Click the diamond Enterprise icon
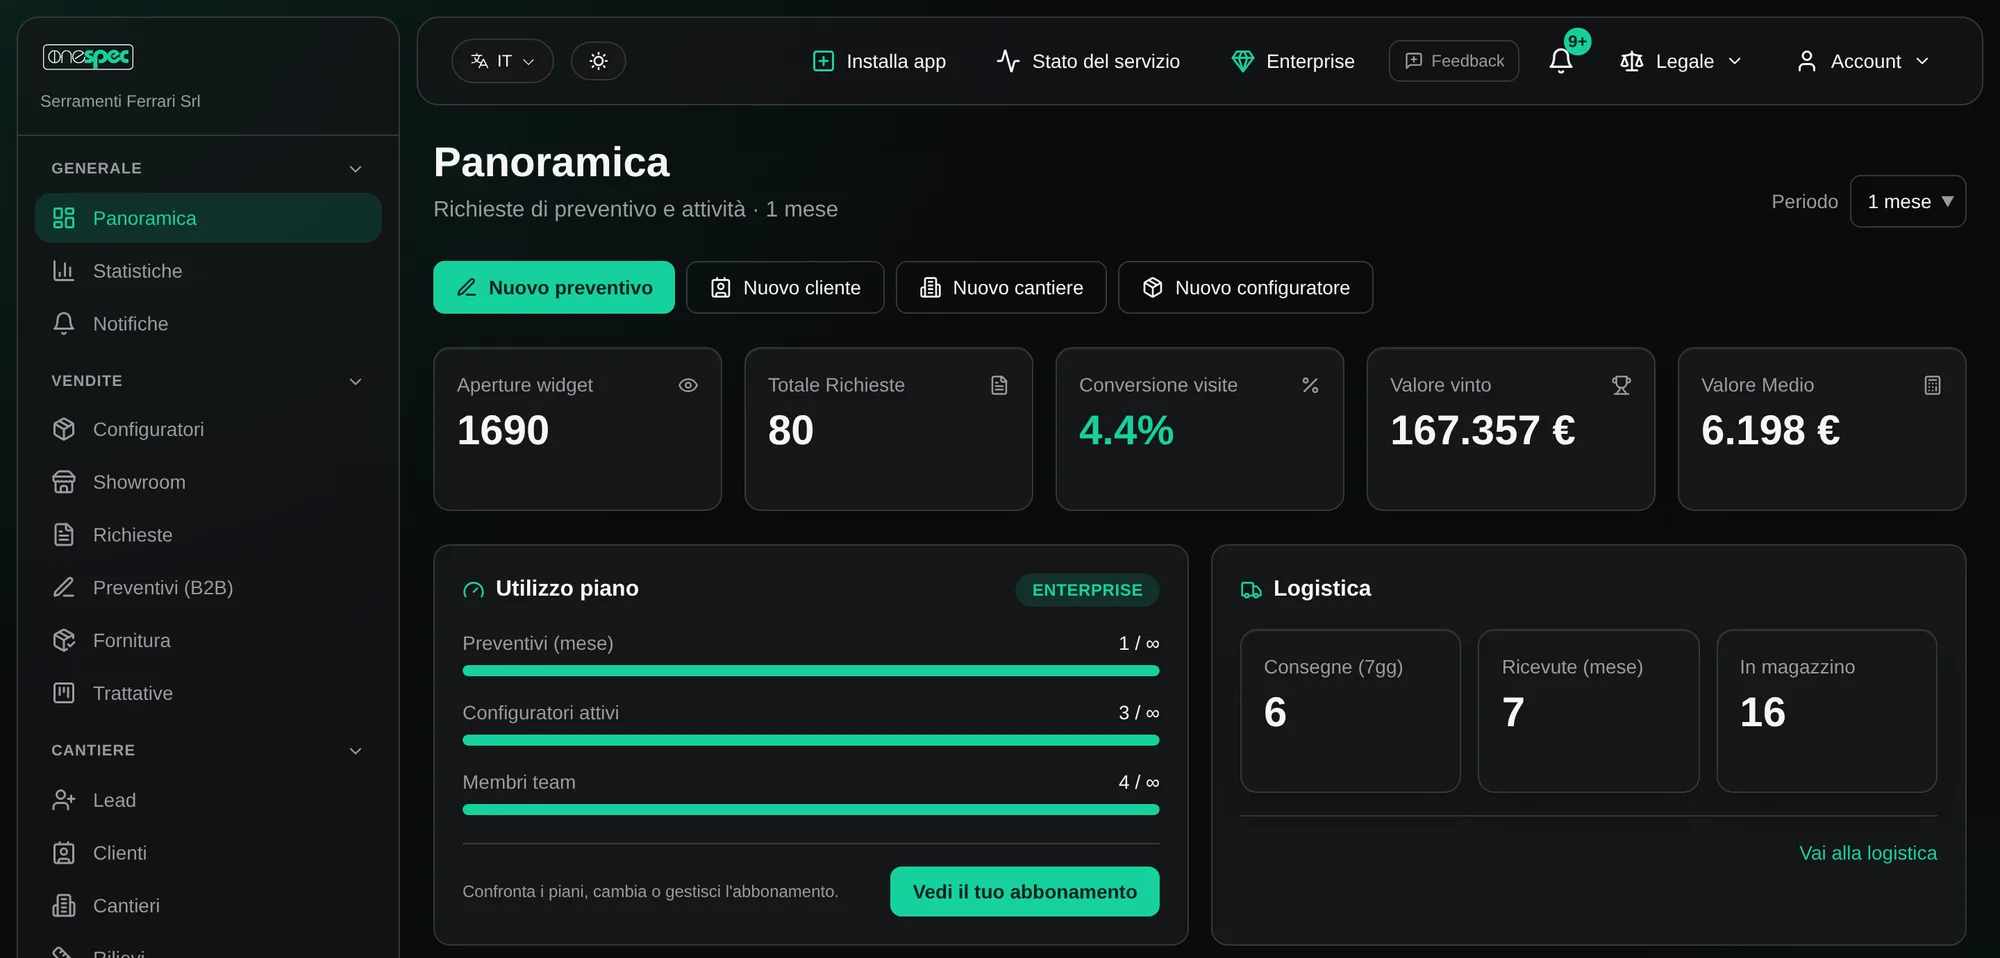 click(x=1243, y=61)
